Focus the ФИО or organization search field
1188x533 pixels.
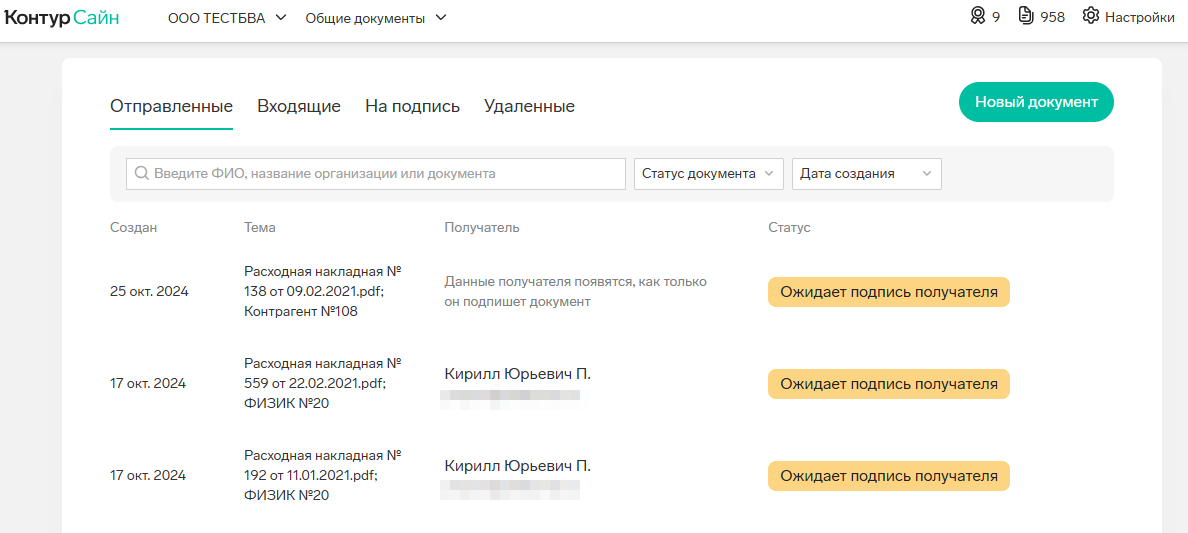click(x=376, y=174)
